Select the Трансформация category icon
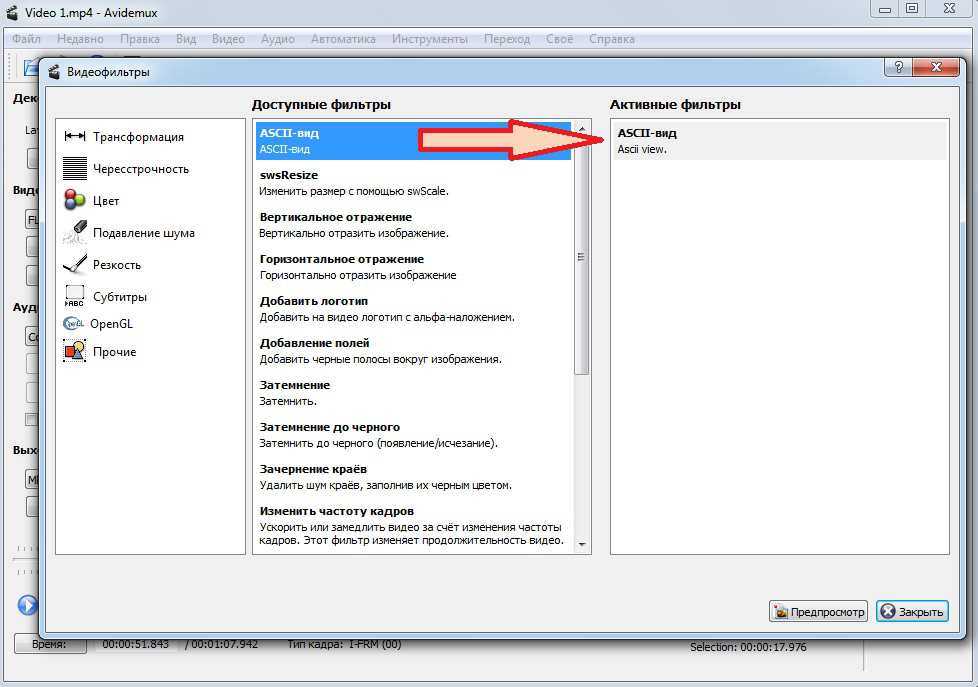This screenshot has width=978, height=687. pyautogui.click(x=75, y=137)
